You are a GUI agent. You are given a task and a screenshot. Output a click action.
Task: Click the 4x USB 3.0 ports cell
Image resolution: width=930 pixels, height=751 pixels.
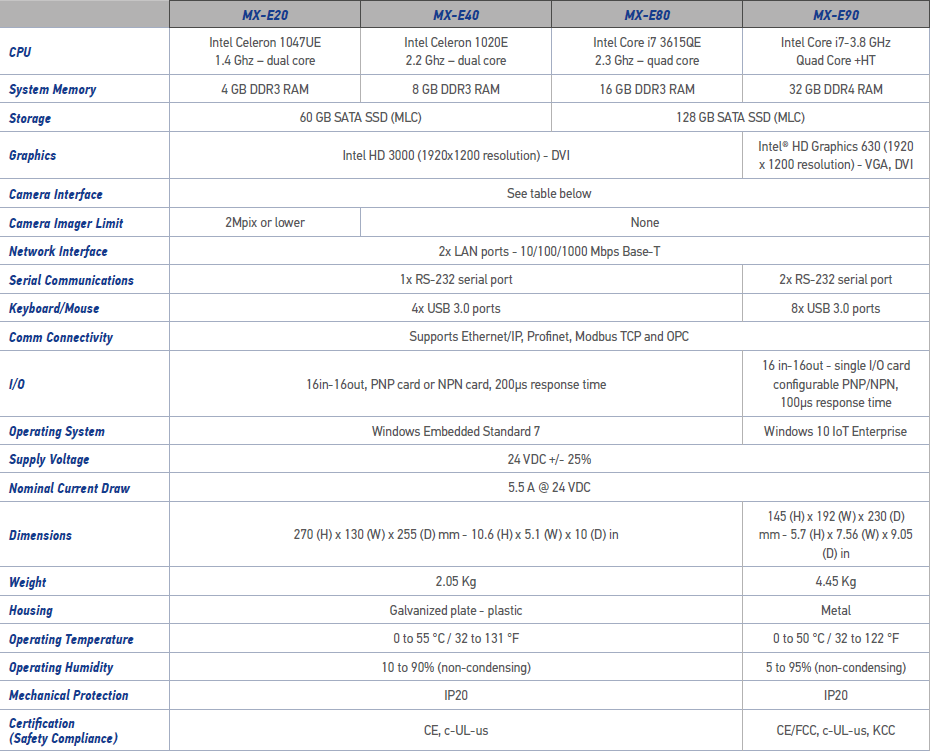pos(456,308)
